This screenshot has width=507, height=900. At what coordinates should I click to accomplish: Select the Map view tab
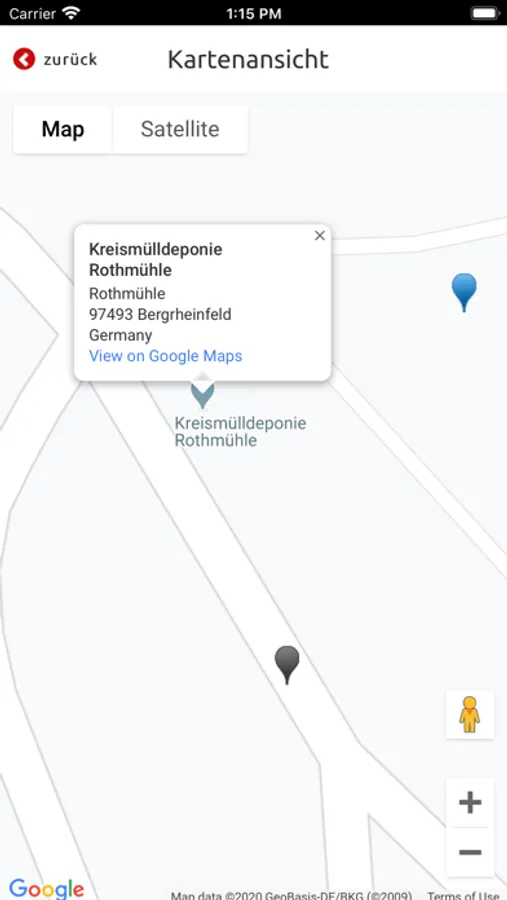point(63,129)
